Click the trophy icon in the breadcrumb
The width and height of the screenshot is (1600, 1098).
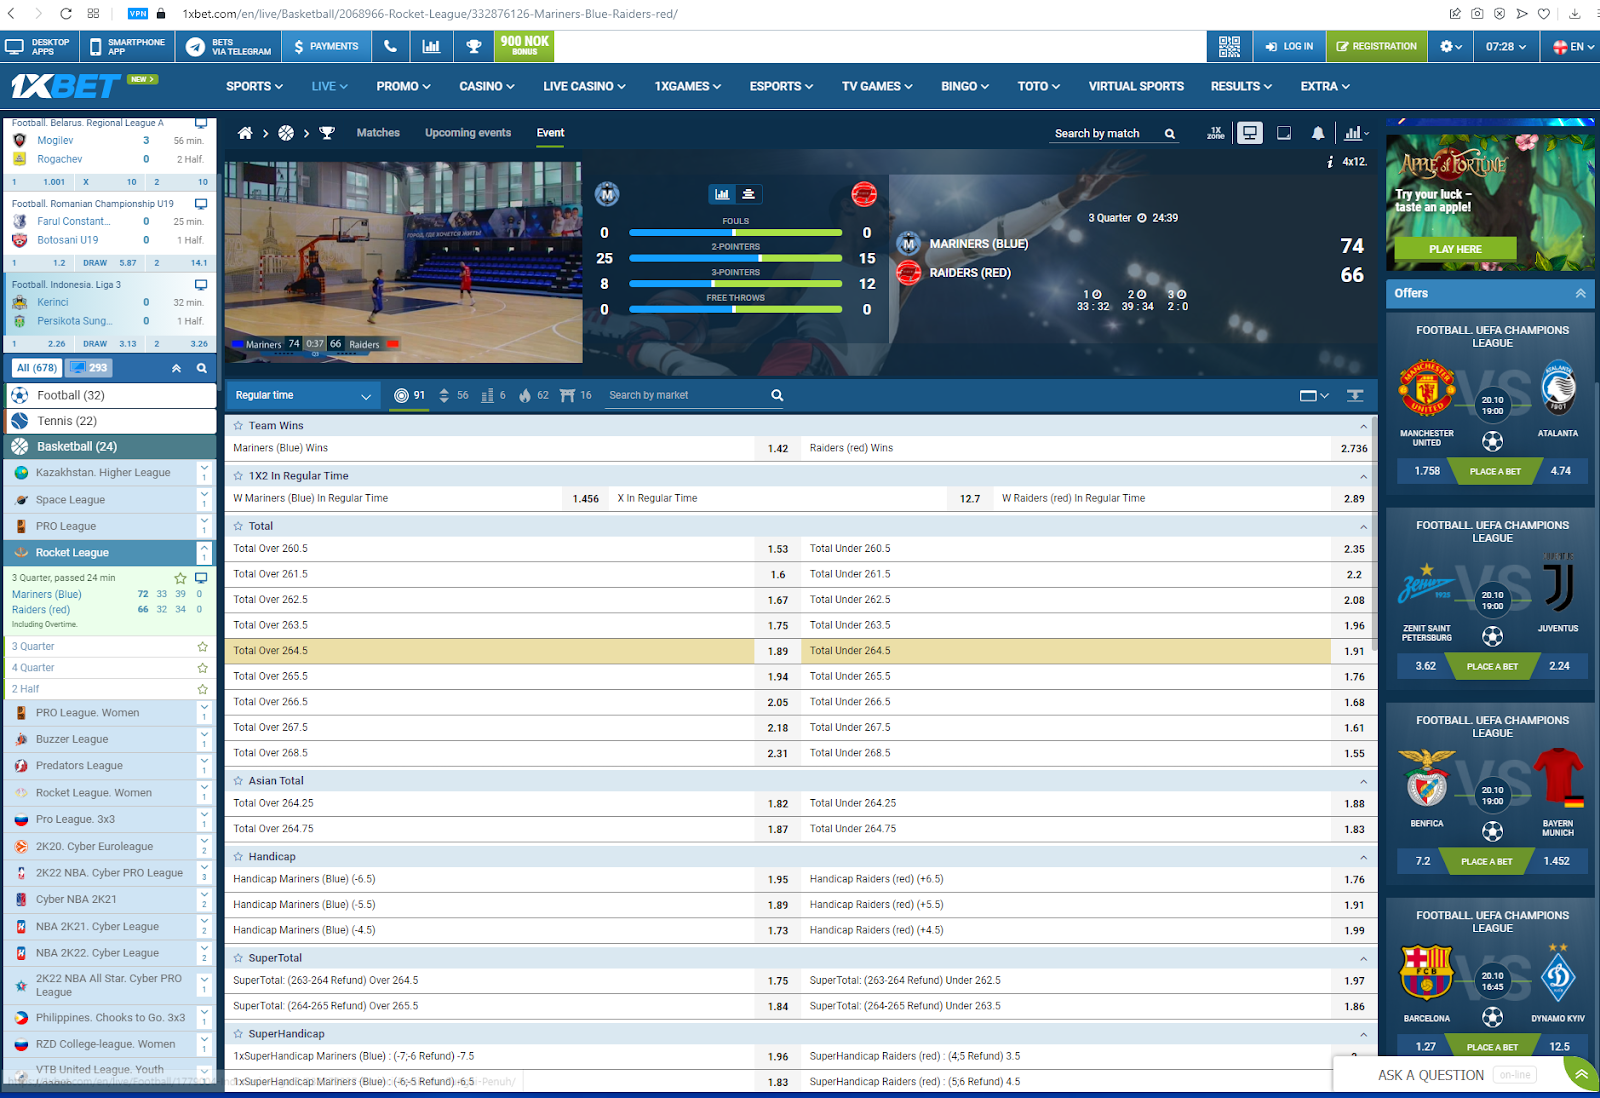[x=327, y=133]
